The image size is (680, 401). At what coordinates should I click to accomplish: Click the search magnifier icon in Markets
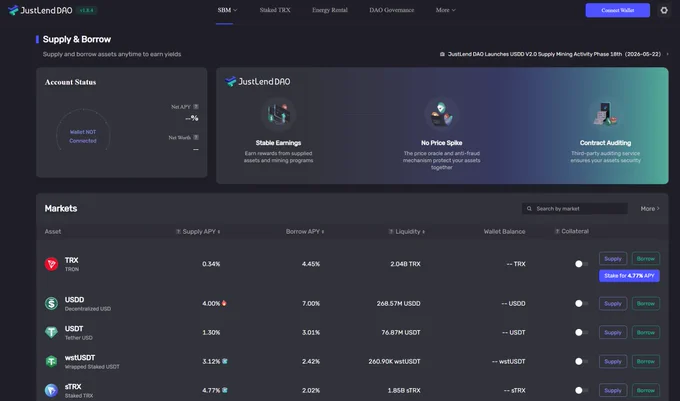pos(529,209)
